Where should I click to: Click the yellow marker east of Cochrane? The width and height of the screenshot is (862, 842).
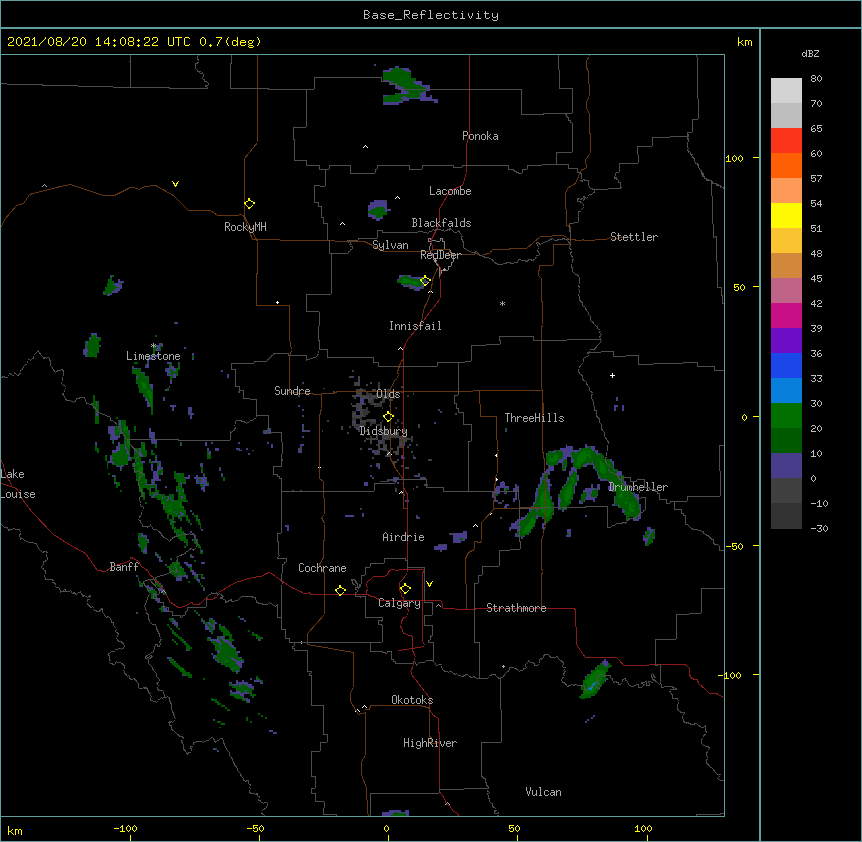point(340,590)
